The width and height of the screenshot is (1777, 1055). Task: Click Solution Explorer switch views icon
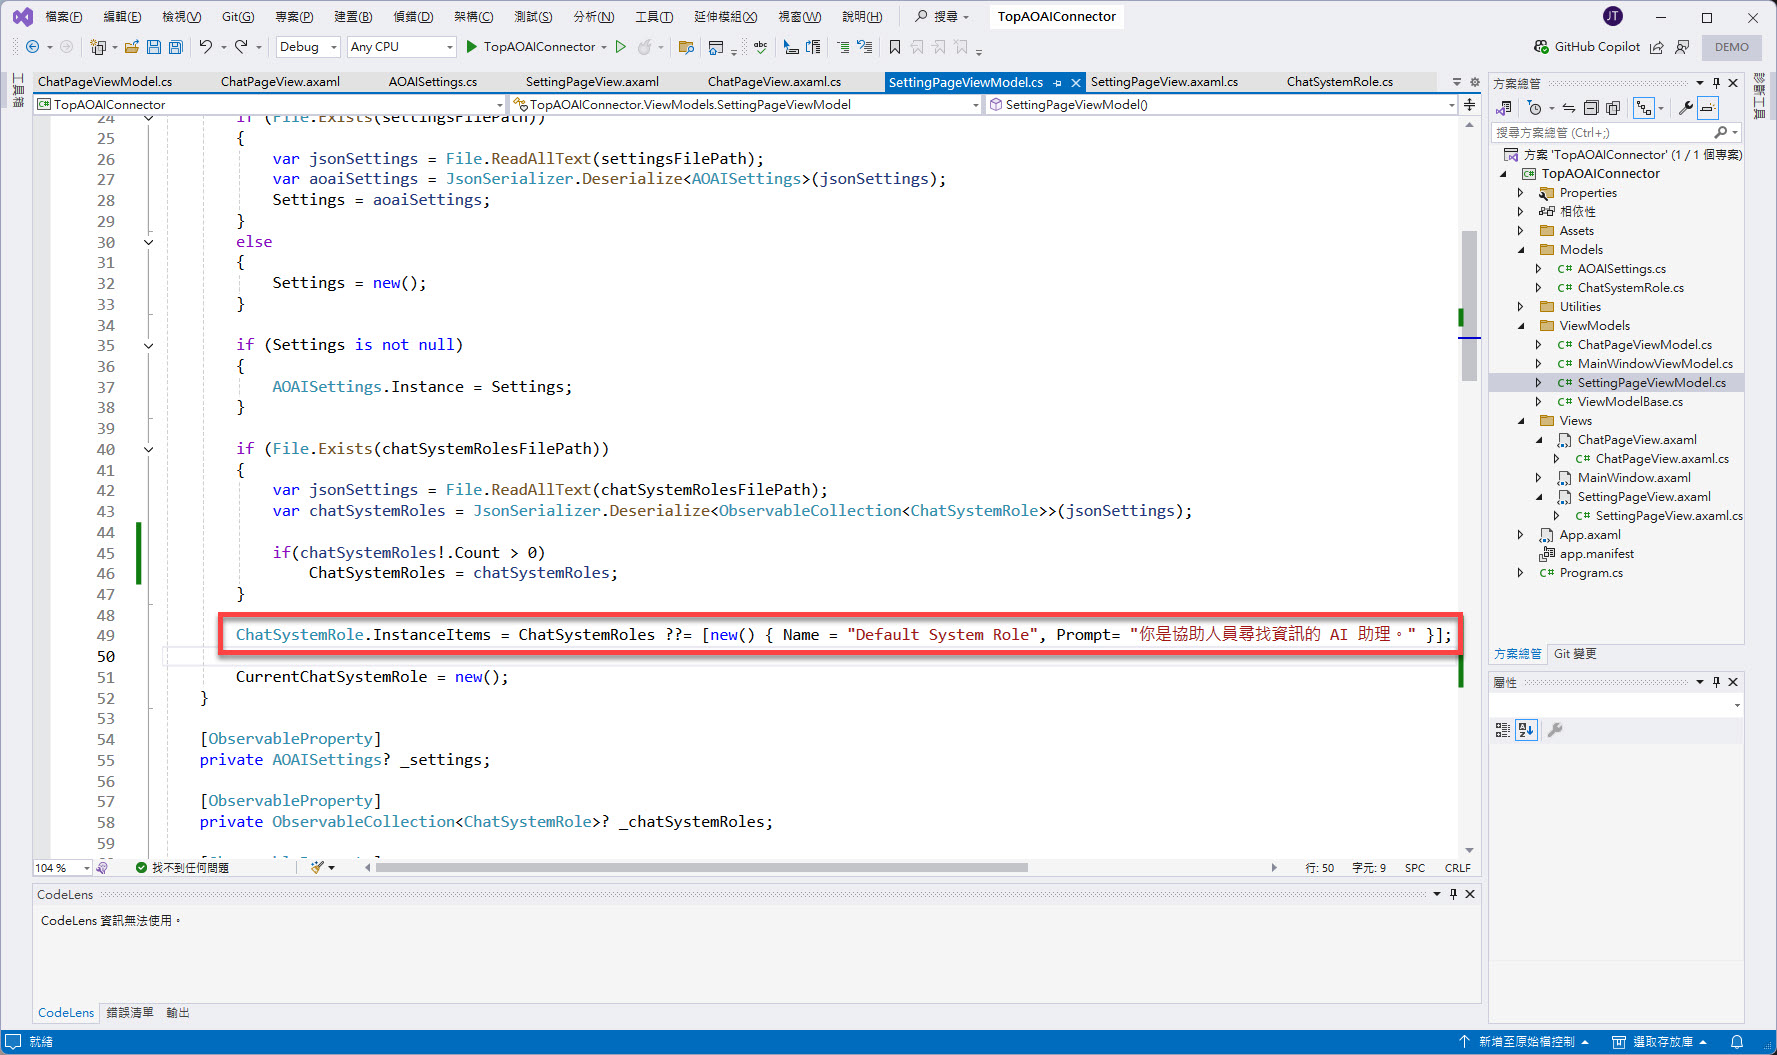tap(1504, 108)
